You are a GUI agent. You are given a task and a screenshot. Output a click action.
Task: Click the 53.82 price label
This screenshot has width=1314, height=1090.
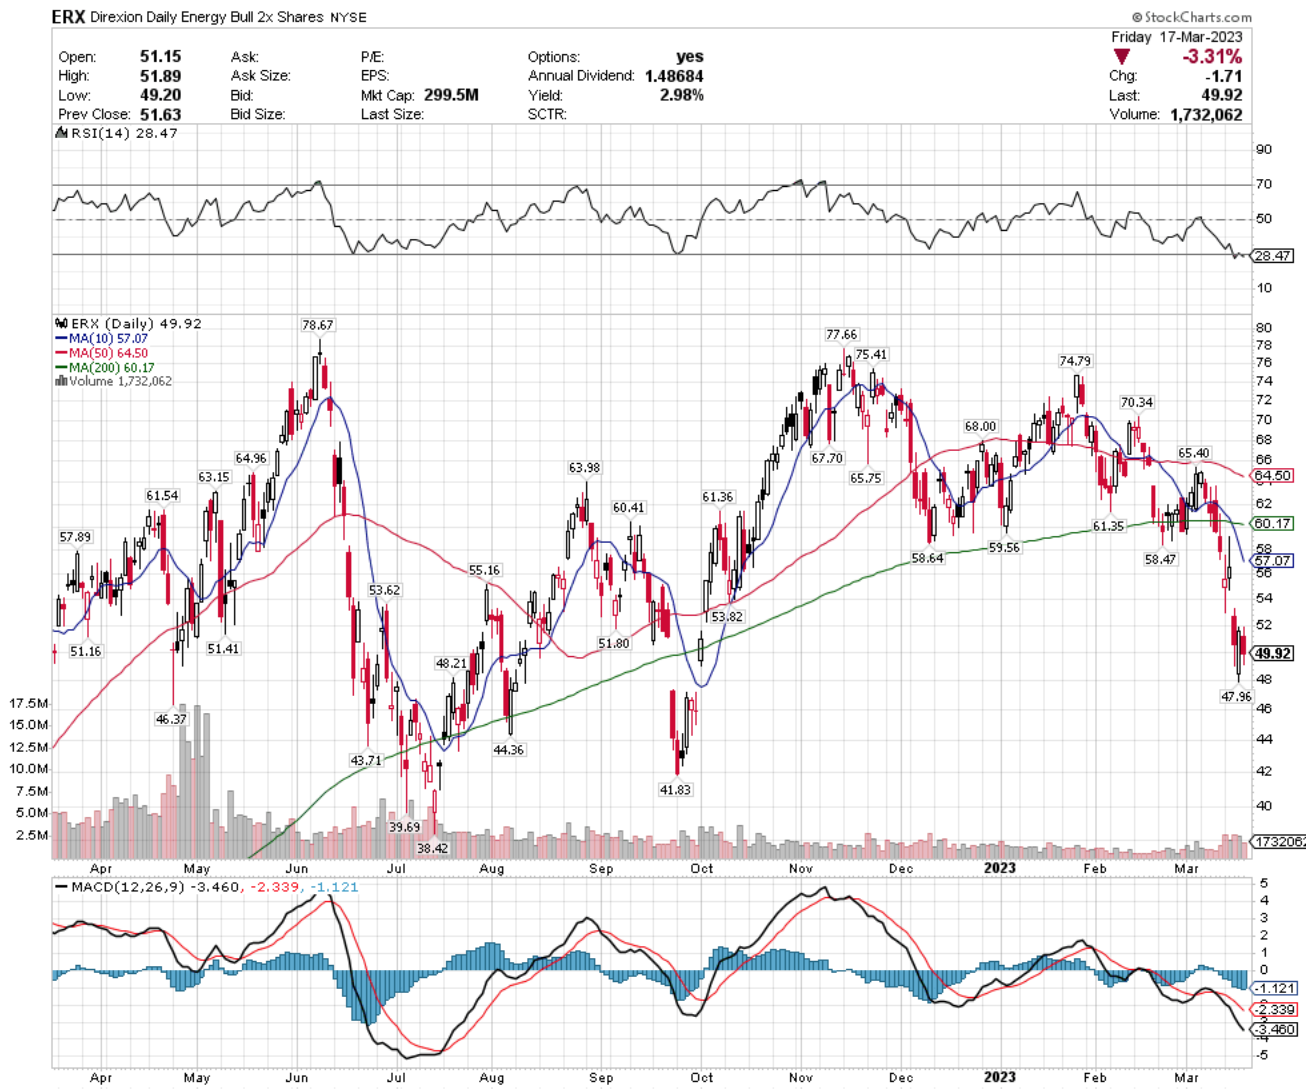coord(727,616)
